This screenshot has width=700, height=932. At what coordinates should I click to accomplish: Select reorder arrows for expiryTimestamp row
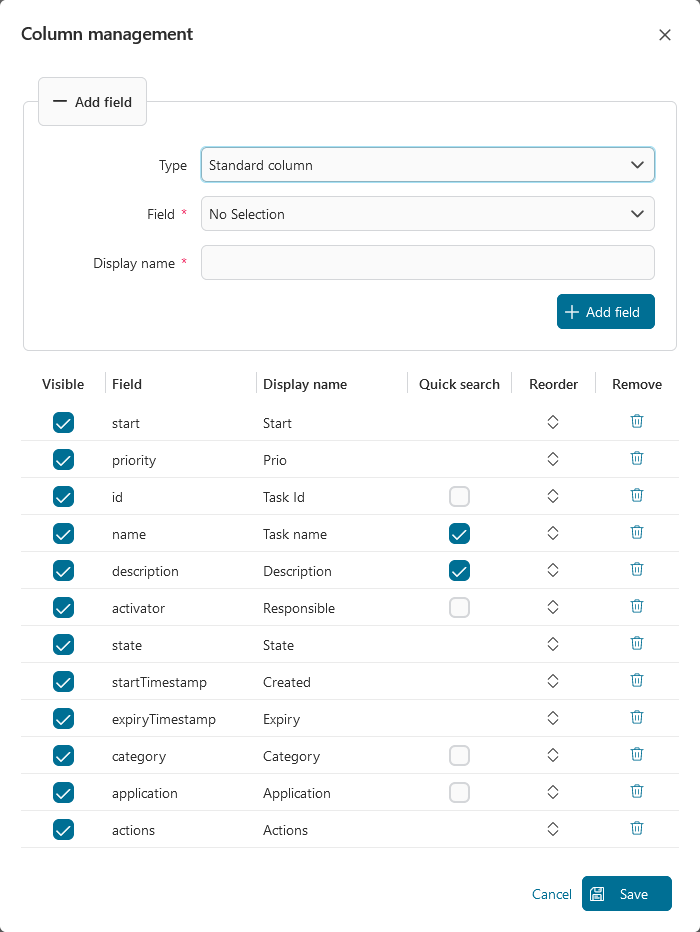(553, 718)
